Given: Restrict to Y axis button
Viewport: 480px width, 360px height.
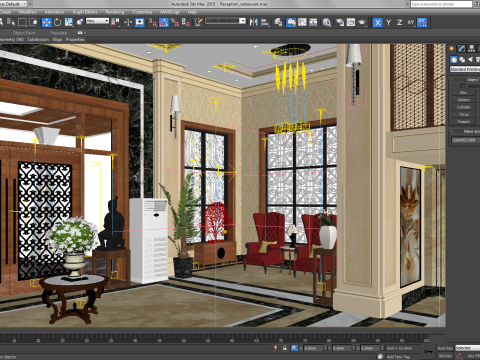Looking at the screenshot, I should (x=388, y=22).
